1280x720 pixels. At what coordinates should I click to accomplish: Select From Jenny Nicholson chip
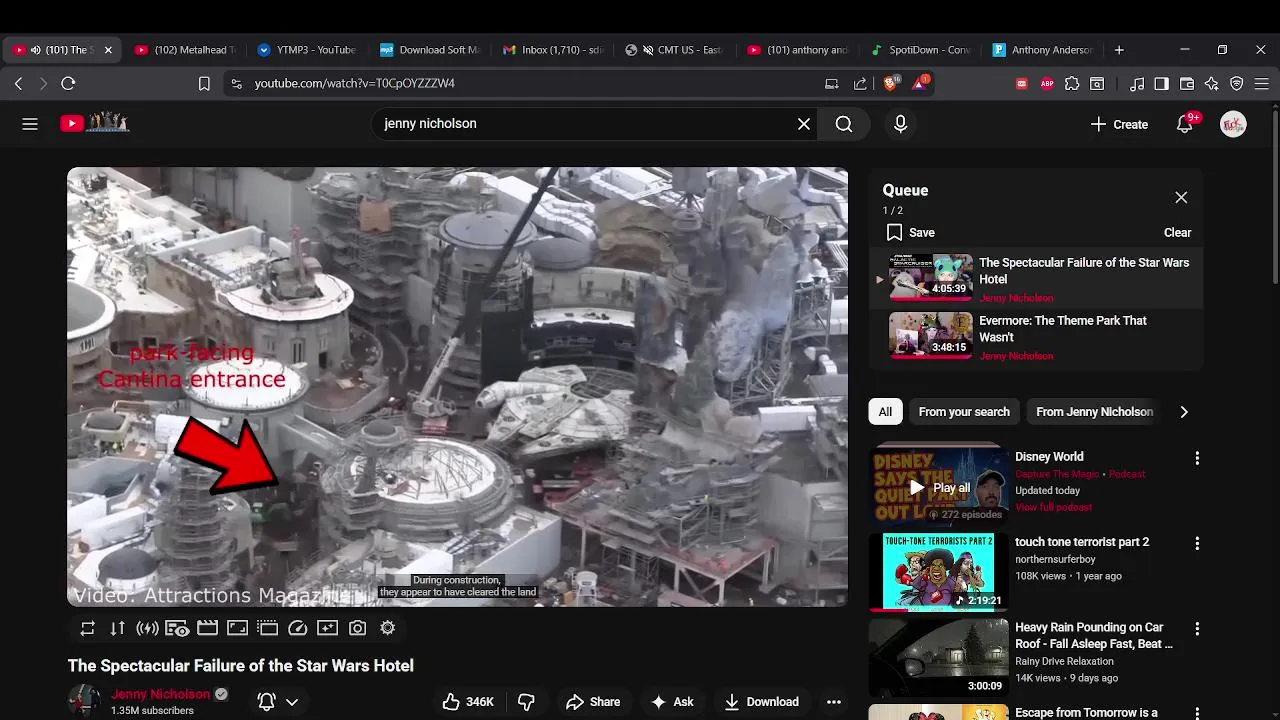pos(1094,412)
